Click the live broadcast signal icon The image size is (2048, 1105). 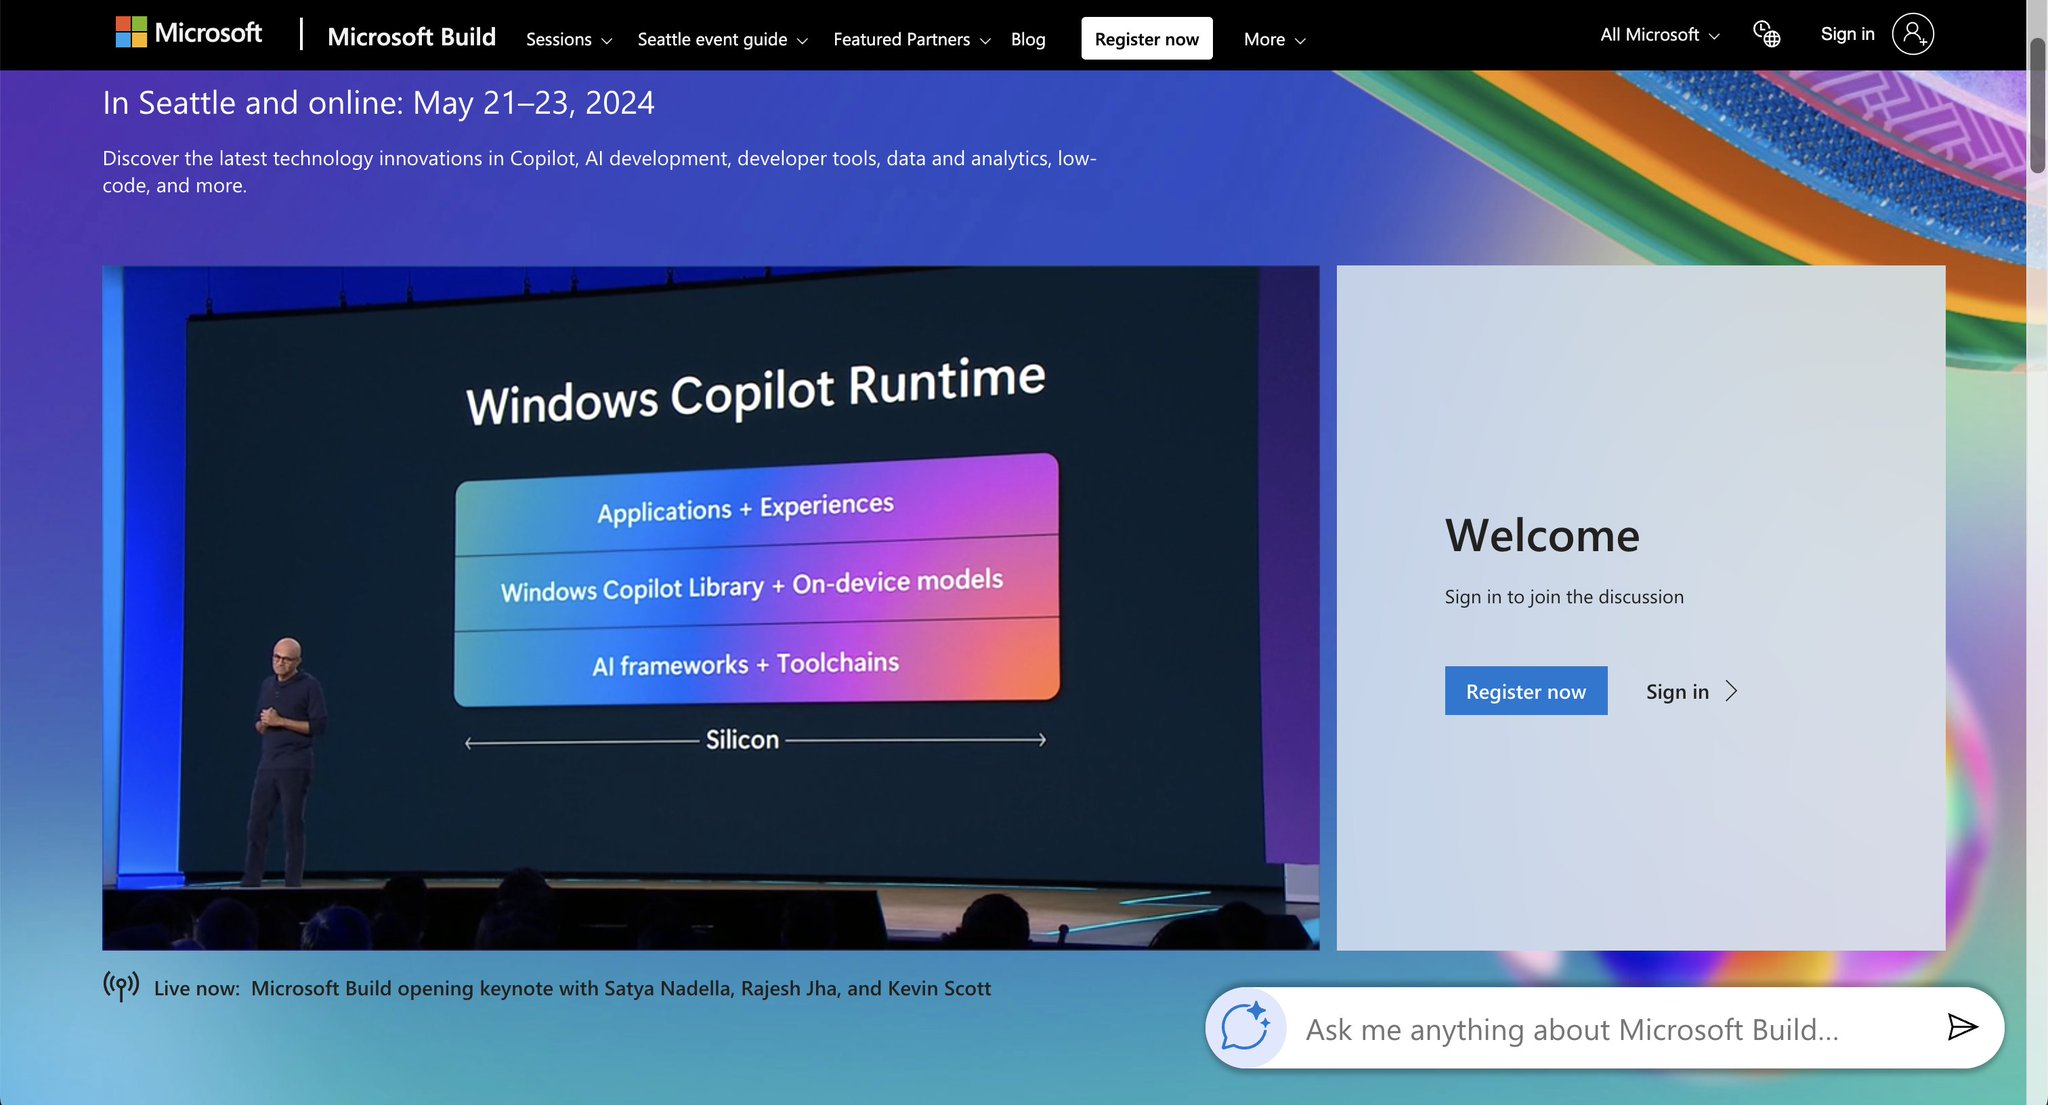pos(121,986)
